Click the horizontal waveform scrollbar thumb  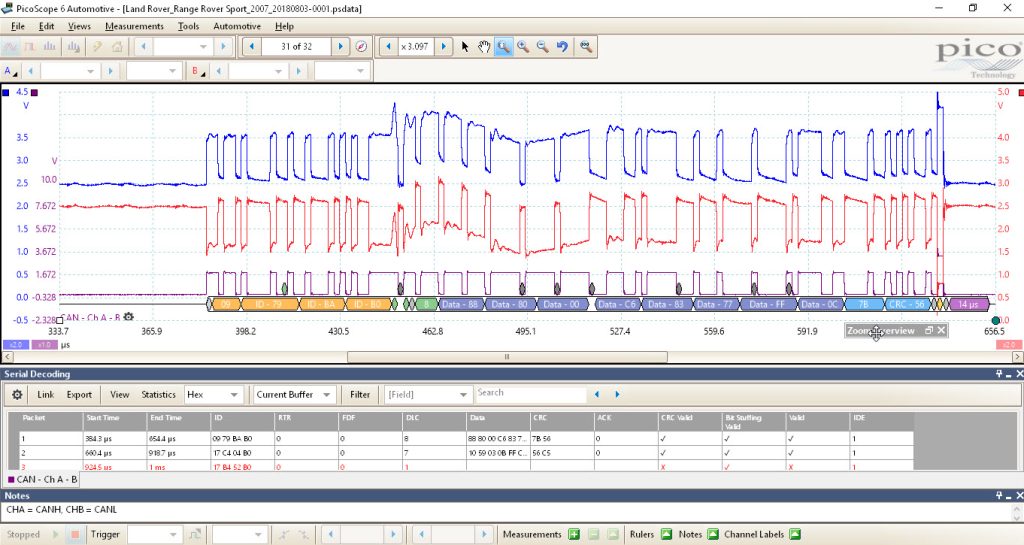pos(507,357)
